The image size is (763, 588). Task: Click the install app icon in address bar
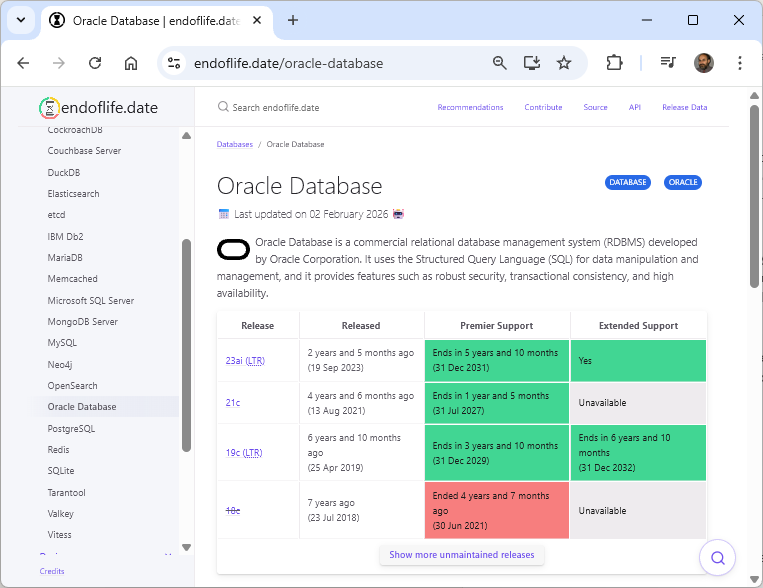[x=532, y=63]
